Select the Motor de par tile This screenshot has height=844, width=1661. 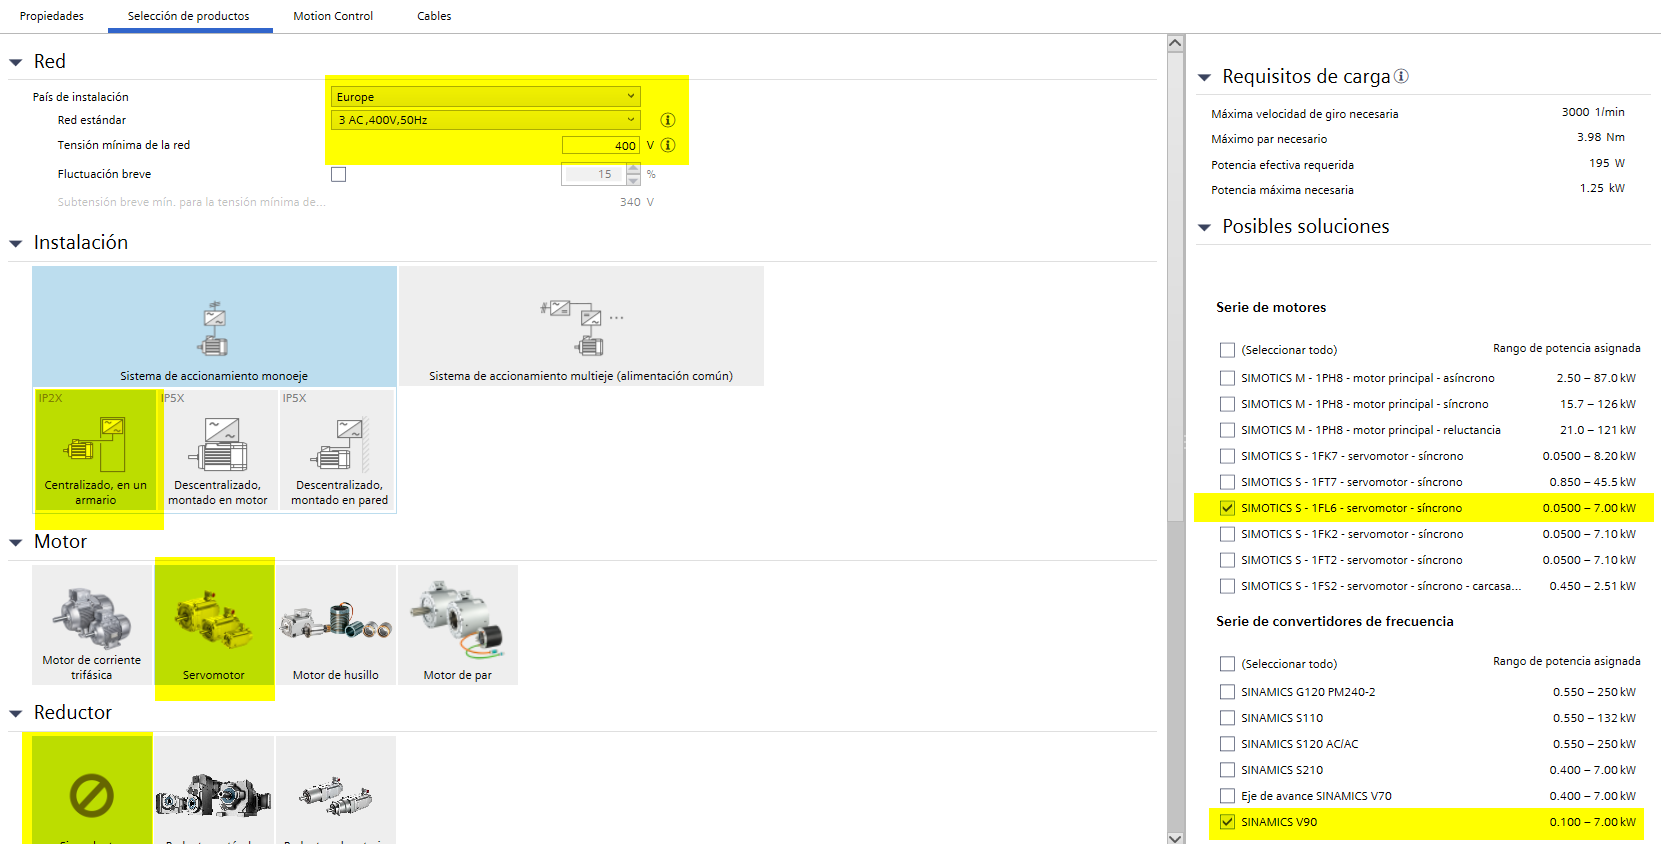click(458, 625)
